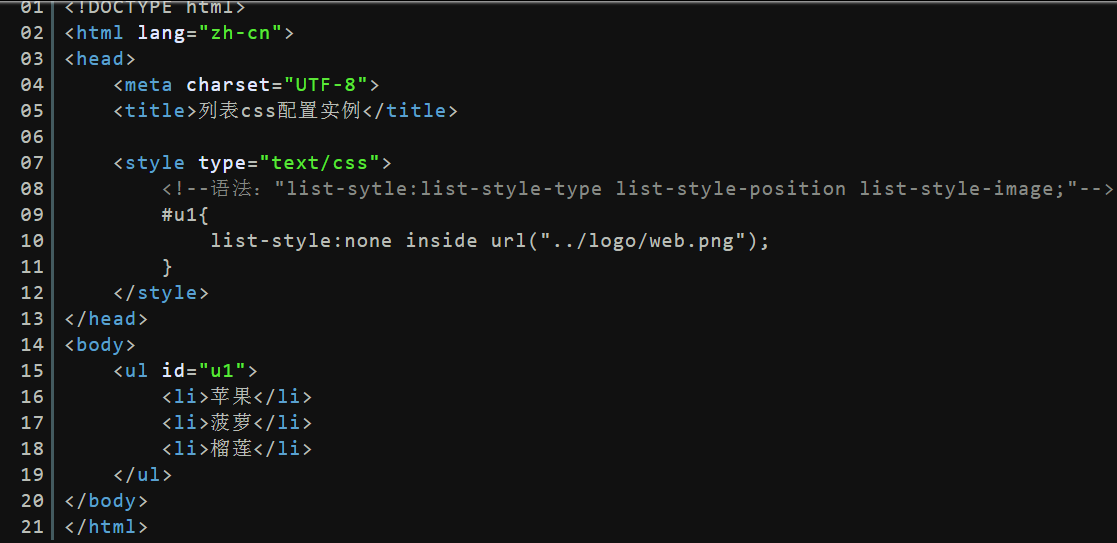Click the #u1 selector

tap(179, 214)
